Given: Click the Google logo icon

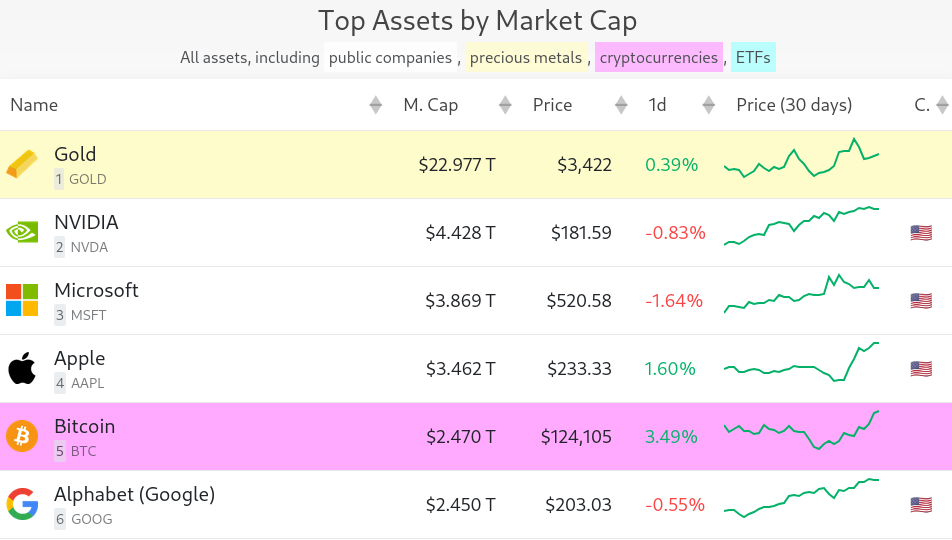Looking at the screenshot, I should pyautogui.click(x=22, y=504).
